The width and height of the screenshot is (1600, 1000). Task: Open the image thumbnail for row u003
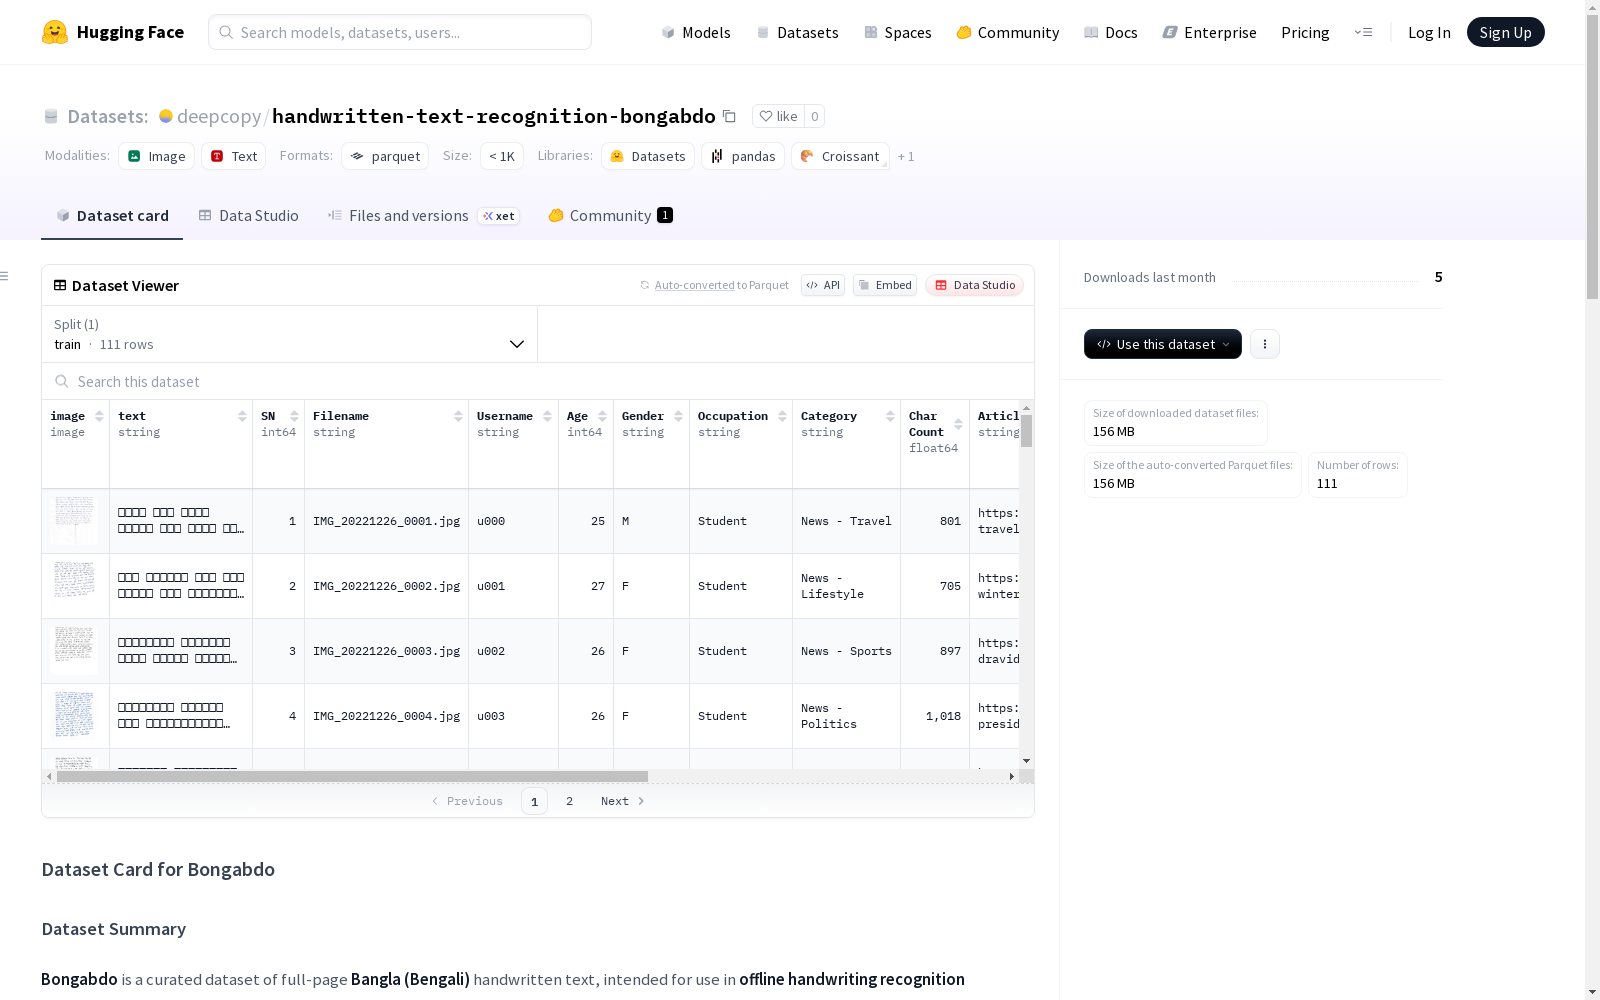click(x=75, y=716)
